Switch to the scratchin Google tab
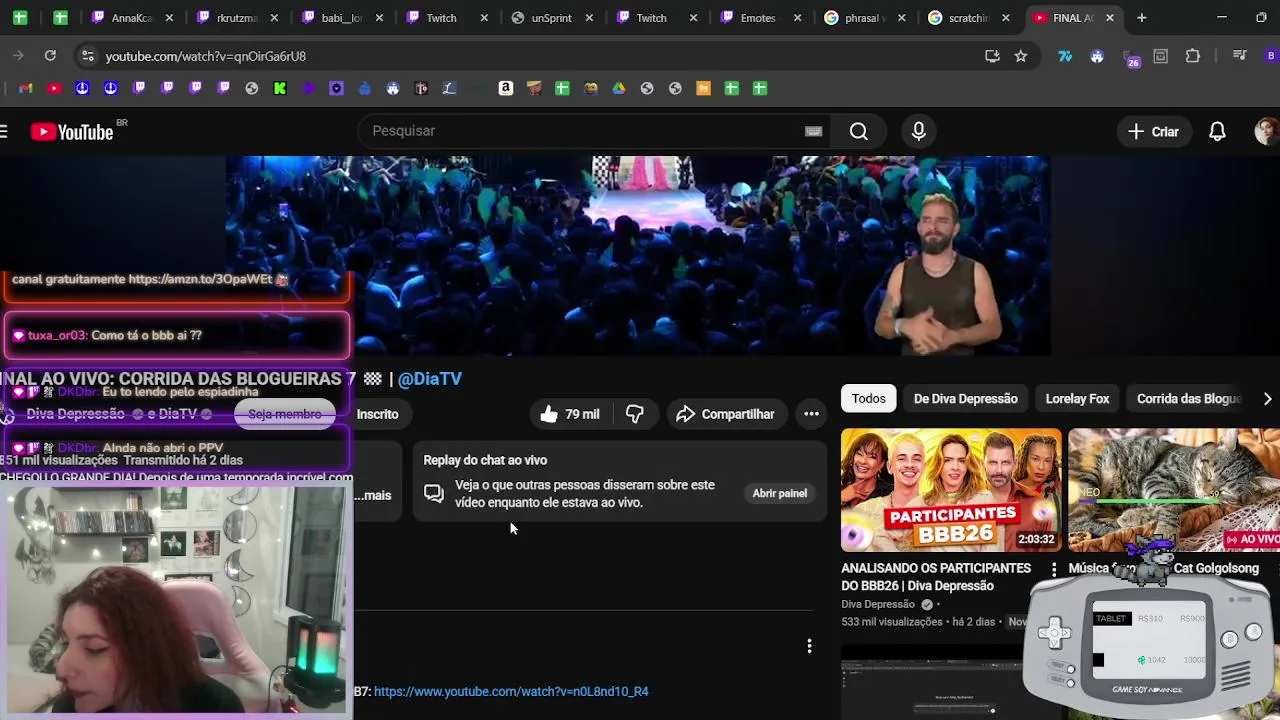The width and height of the screenshot is (1280, 720). point(967,18)
